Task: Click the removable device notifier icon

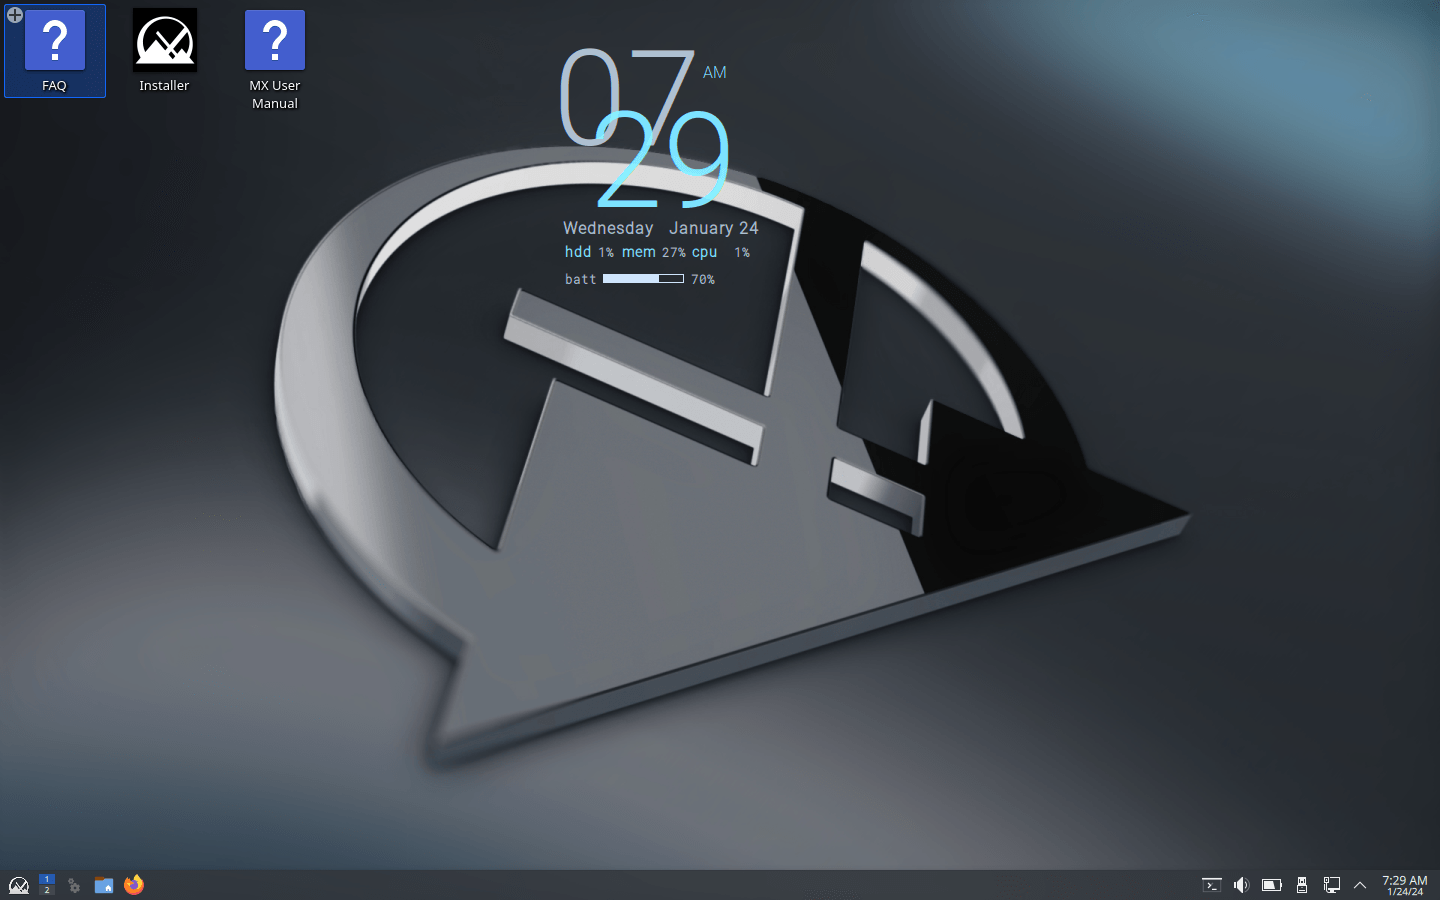Action: [1302, 885]
